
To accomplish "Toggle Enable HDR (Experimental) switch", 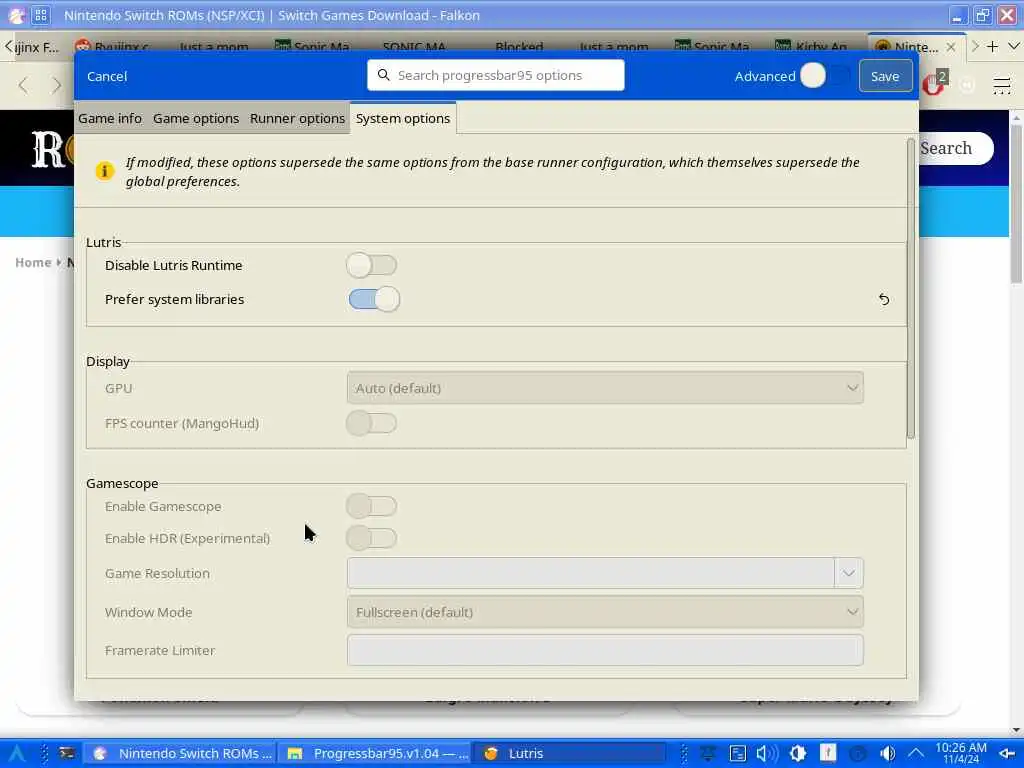I will coord(372,538).
